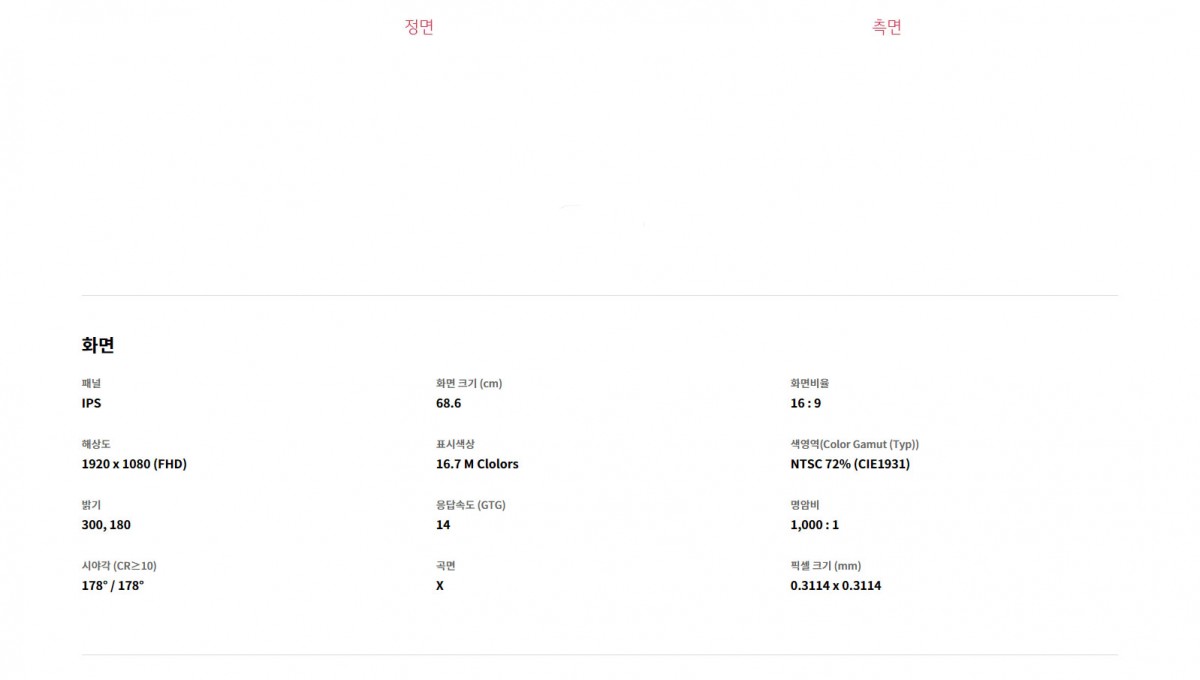The width and height of the screenshot is (1200, 680).
Task: Click the 화면 section heading
Action: click(98, 345)
